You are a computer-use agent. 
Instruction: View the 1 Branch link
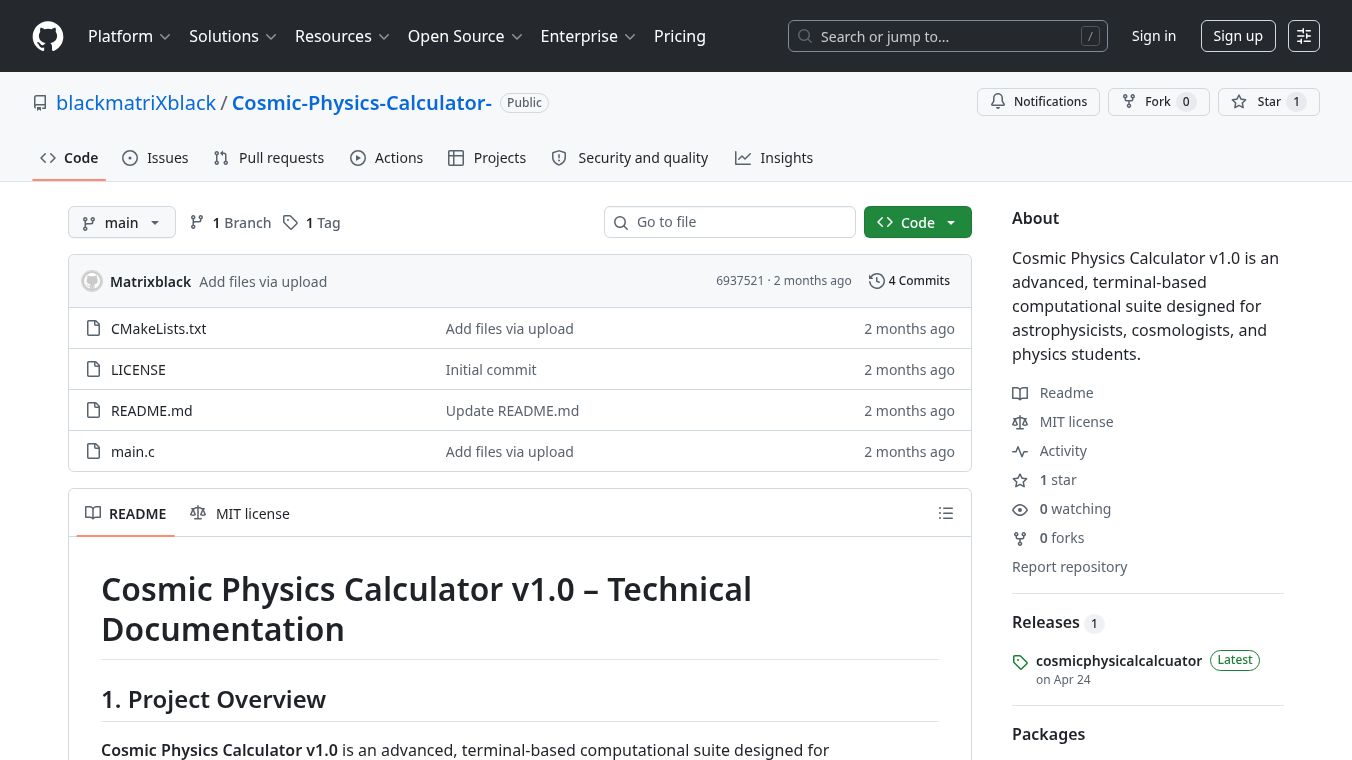(230, 222)
